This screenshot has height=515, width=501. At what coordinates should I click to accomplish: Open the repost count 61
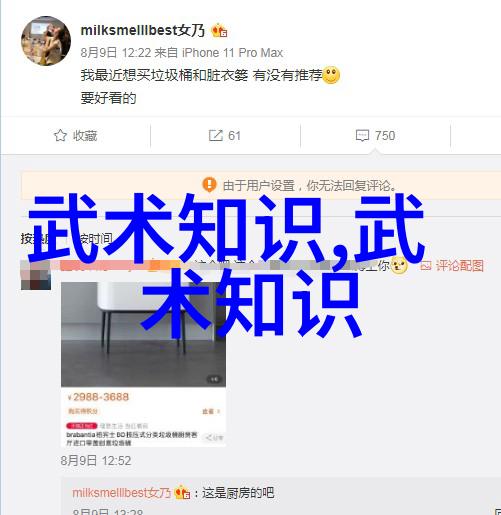click(x=234, y=136)
